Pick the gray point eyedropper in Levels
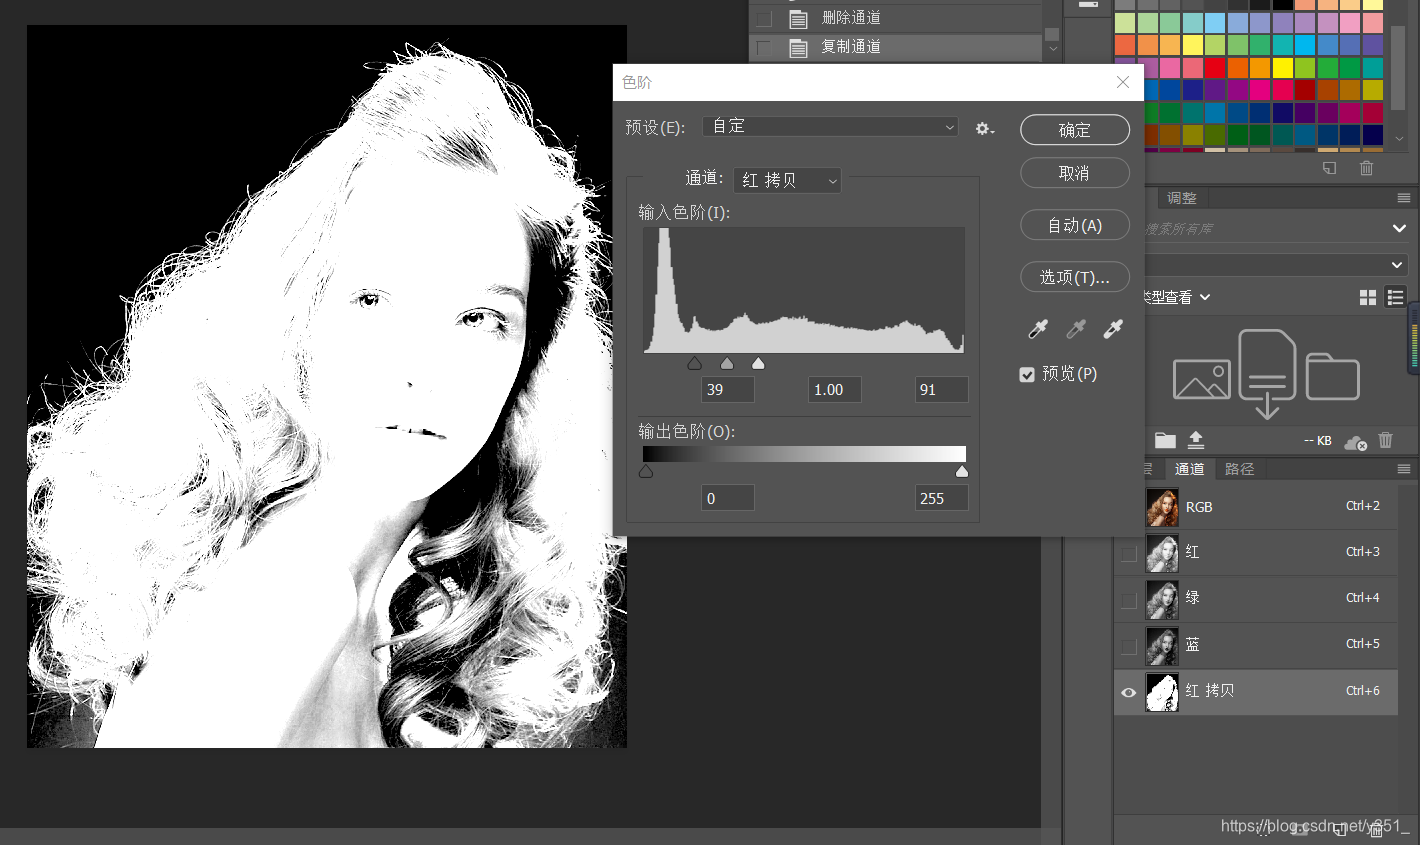The width and height of the screenshot is (1420, 845). (x=1076, y=328)
